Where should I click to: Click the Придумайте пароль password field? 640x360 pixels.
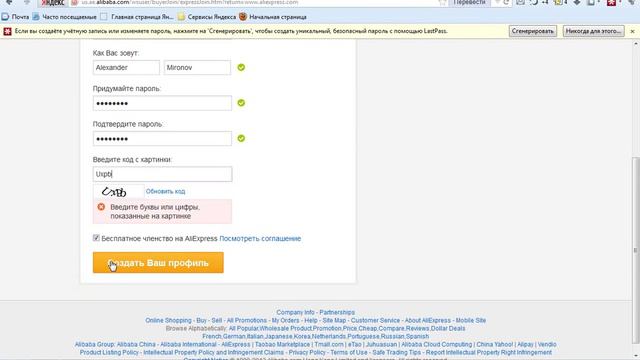pyautogui.click(x=162, y=103)
